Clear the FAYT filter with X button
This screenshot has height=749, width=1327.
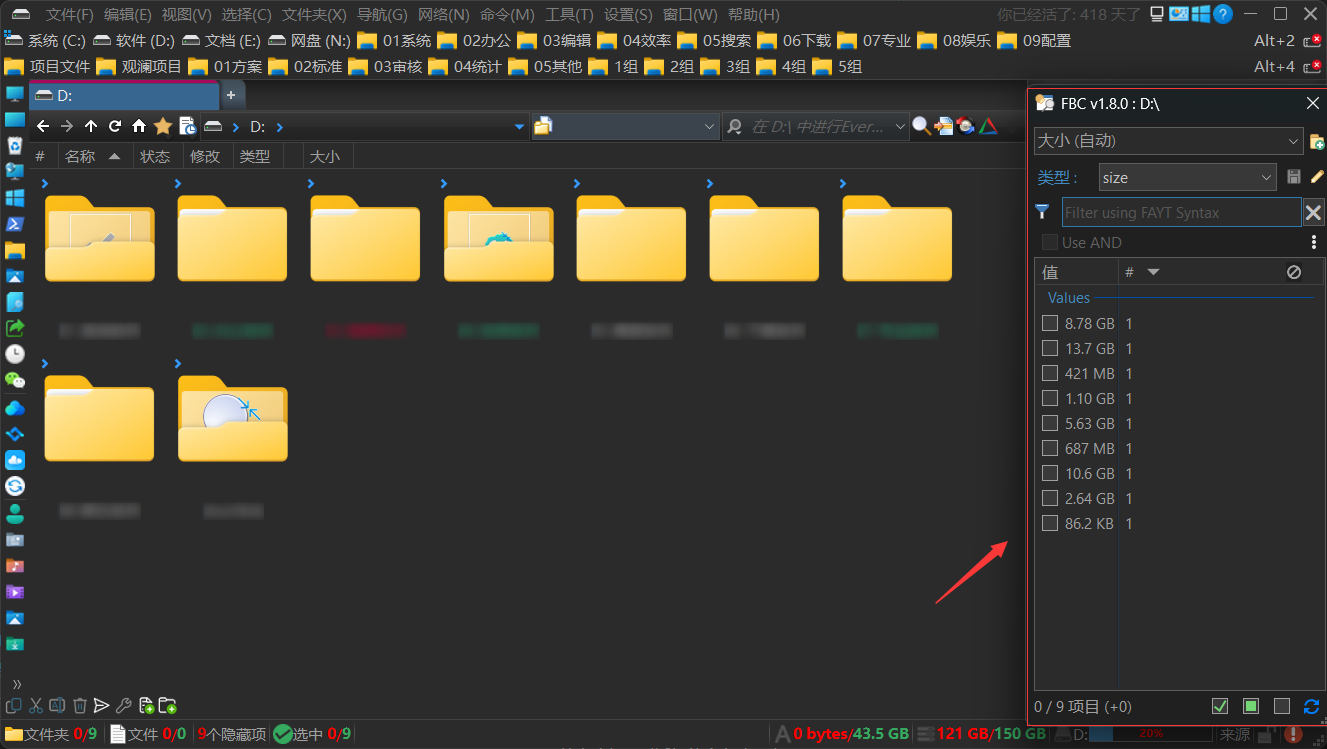tap(1313, 212)
